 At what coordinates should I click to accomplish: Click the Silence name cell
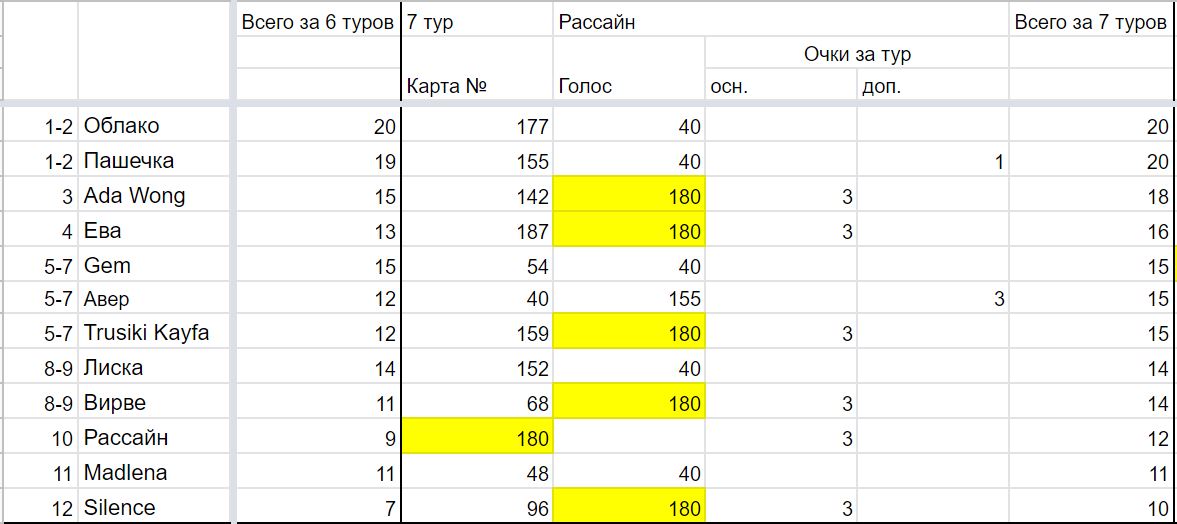(156, 507)
